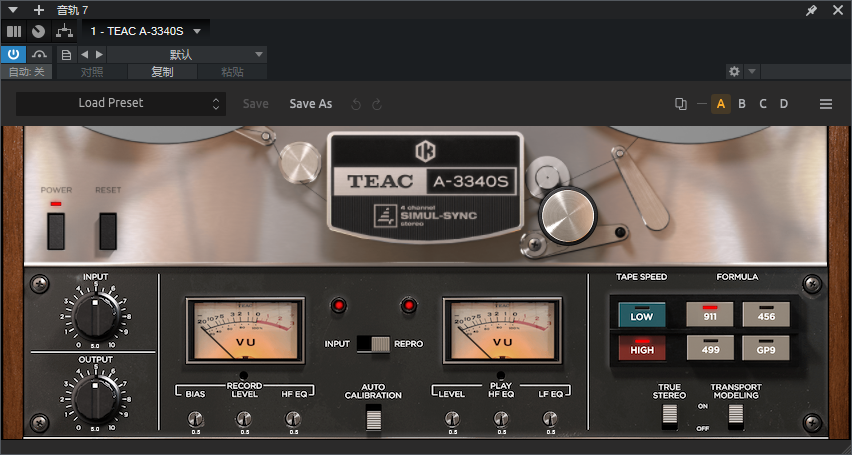Click the undo arrow icon
The width and height of the screenshot is (852, 455).
356,104
